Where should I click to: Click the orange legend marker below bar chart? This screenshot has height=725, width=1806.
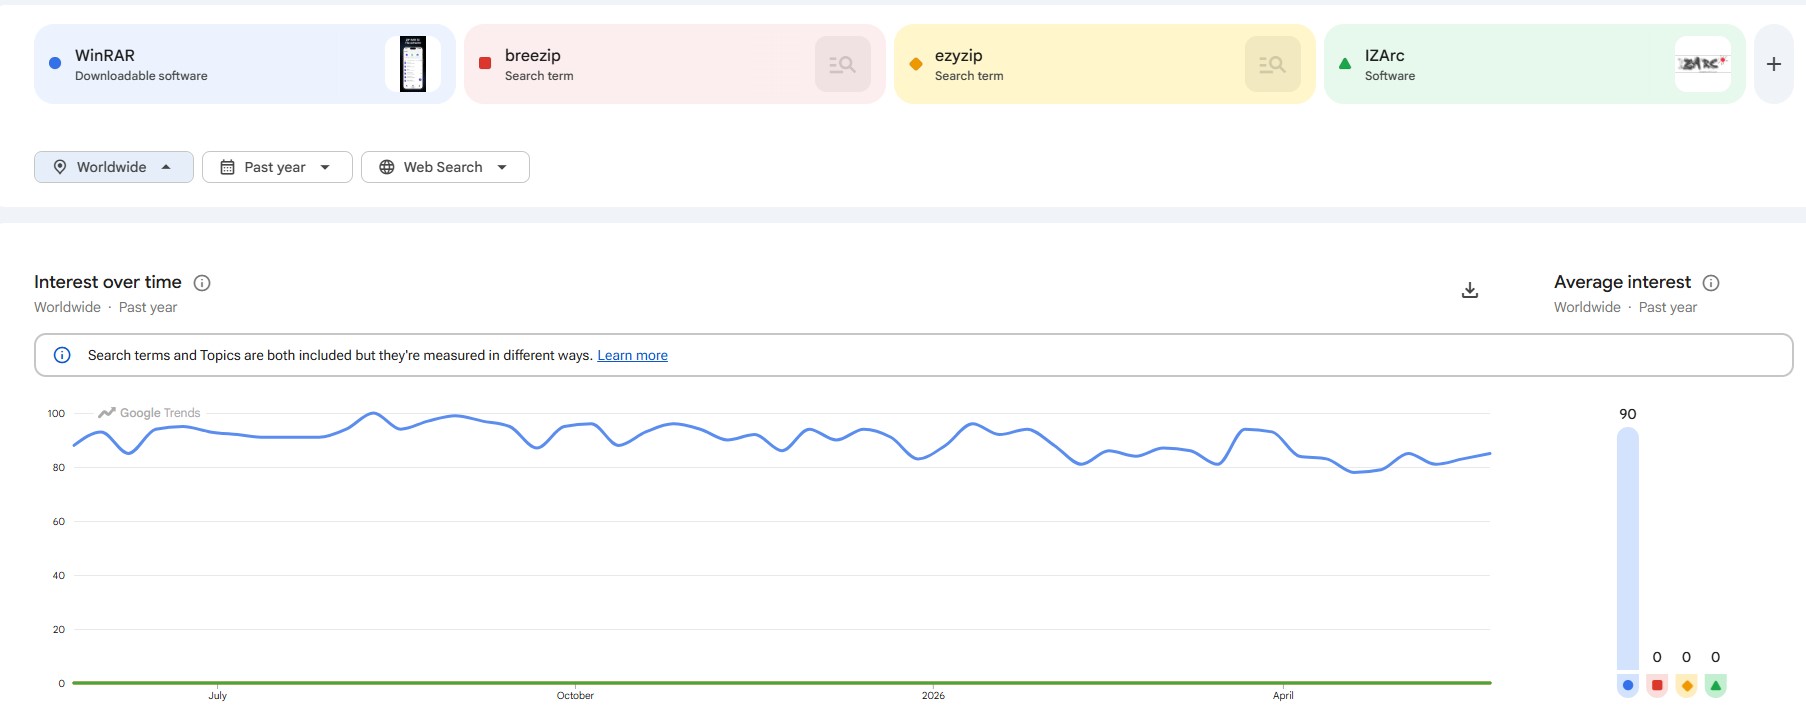click(1687, 685)
